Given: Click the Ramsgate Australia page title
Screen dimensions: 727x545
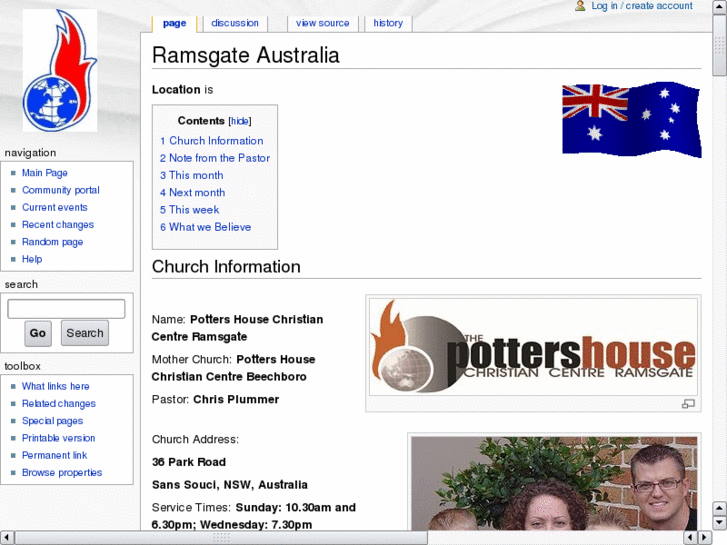Looking at the screenshot, I should point(246,55).
